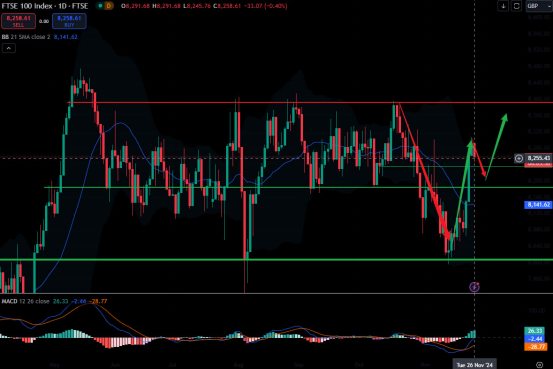This screenshot has height=369, width=553.
Task: Select the MACD 12 26 close legend
Action: [25, 301]
